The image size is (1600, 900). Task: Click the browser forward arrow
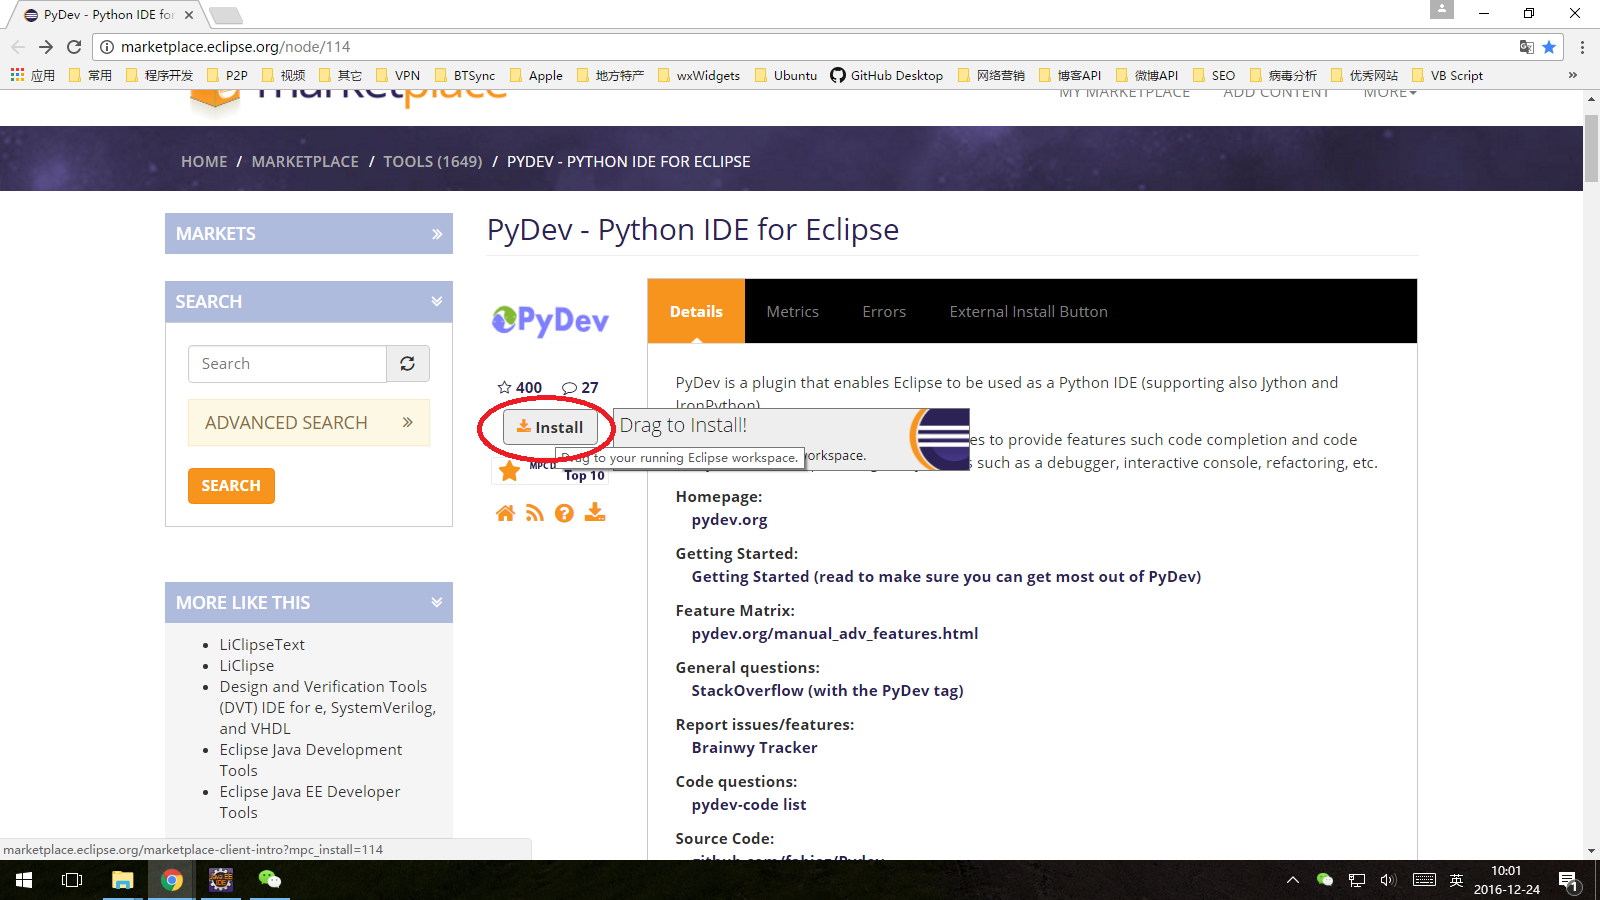click(46, 47)
